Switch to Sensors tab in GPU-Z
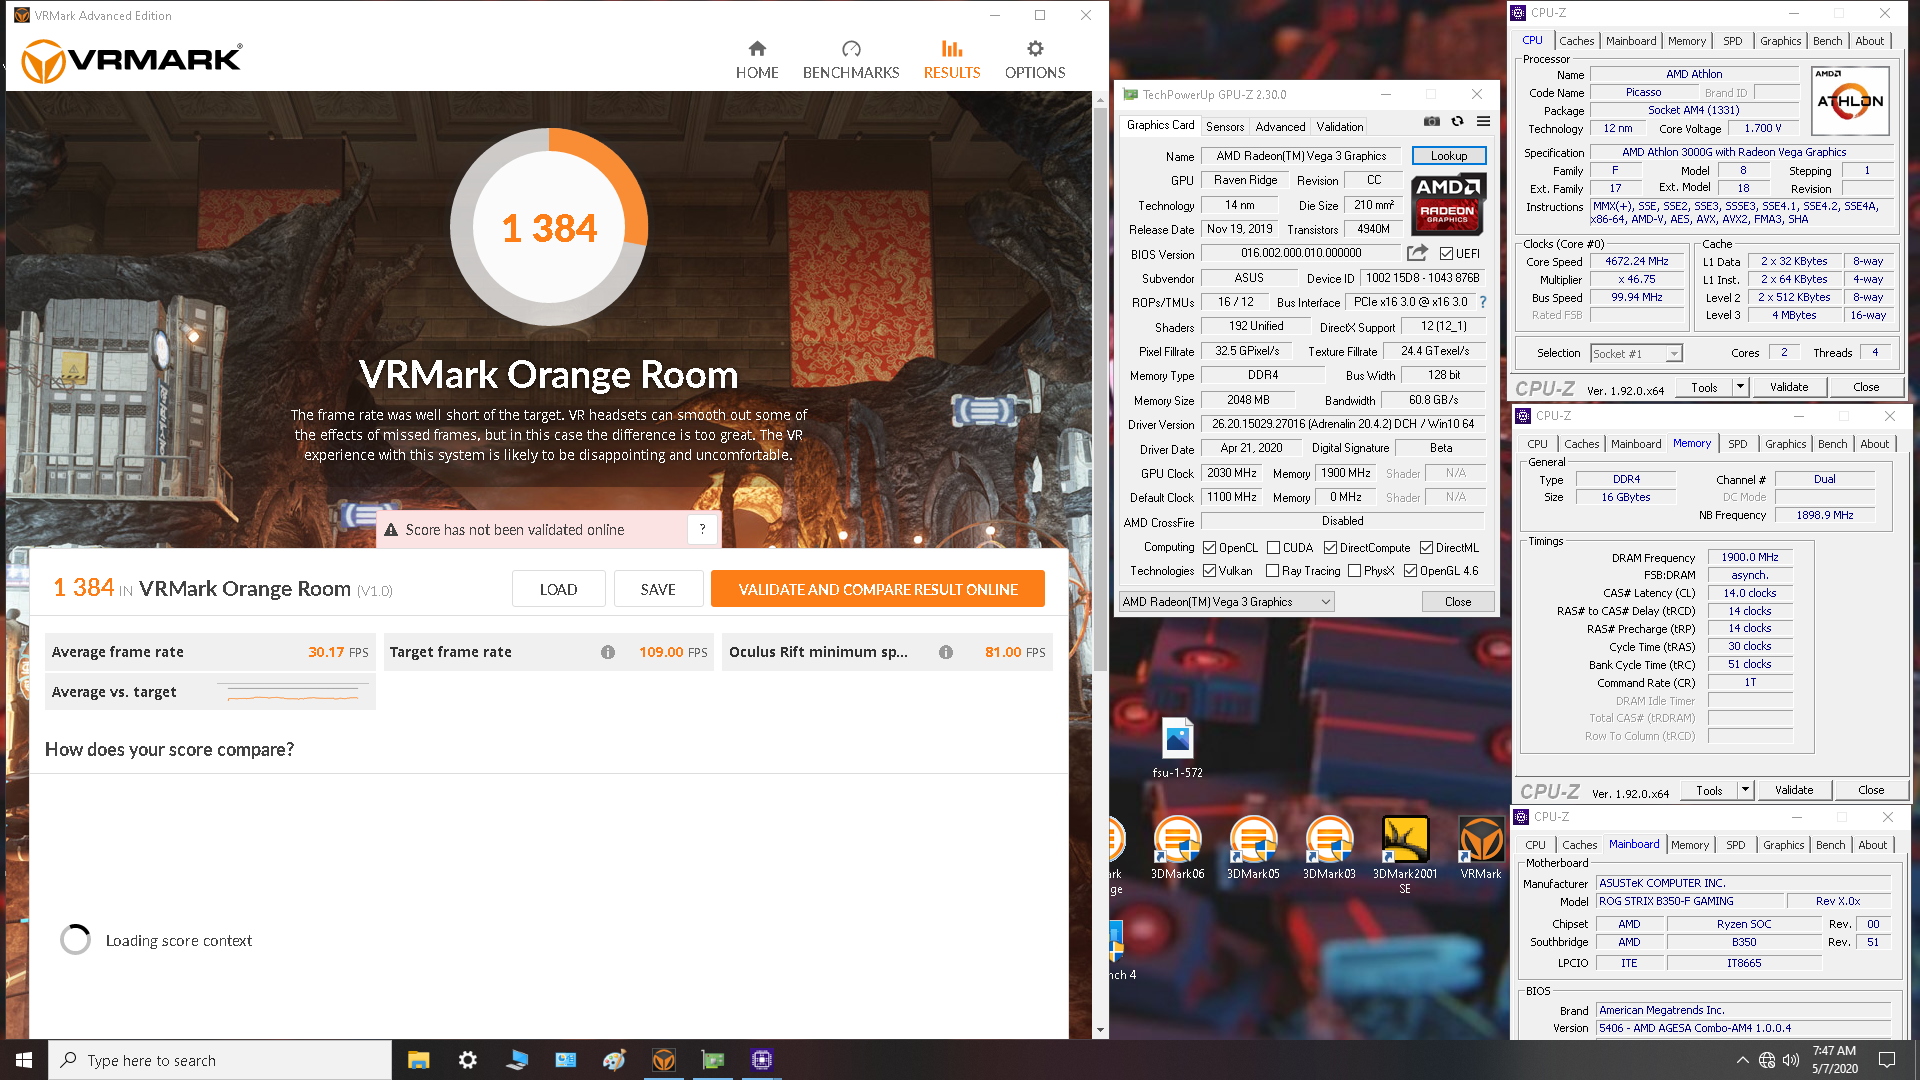1920x1080 pixels. (x=1225, y=127)
